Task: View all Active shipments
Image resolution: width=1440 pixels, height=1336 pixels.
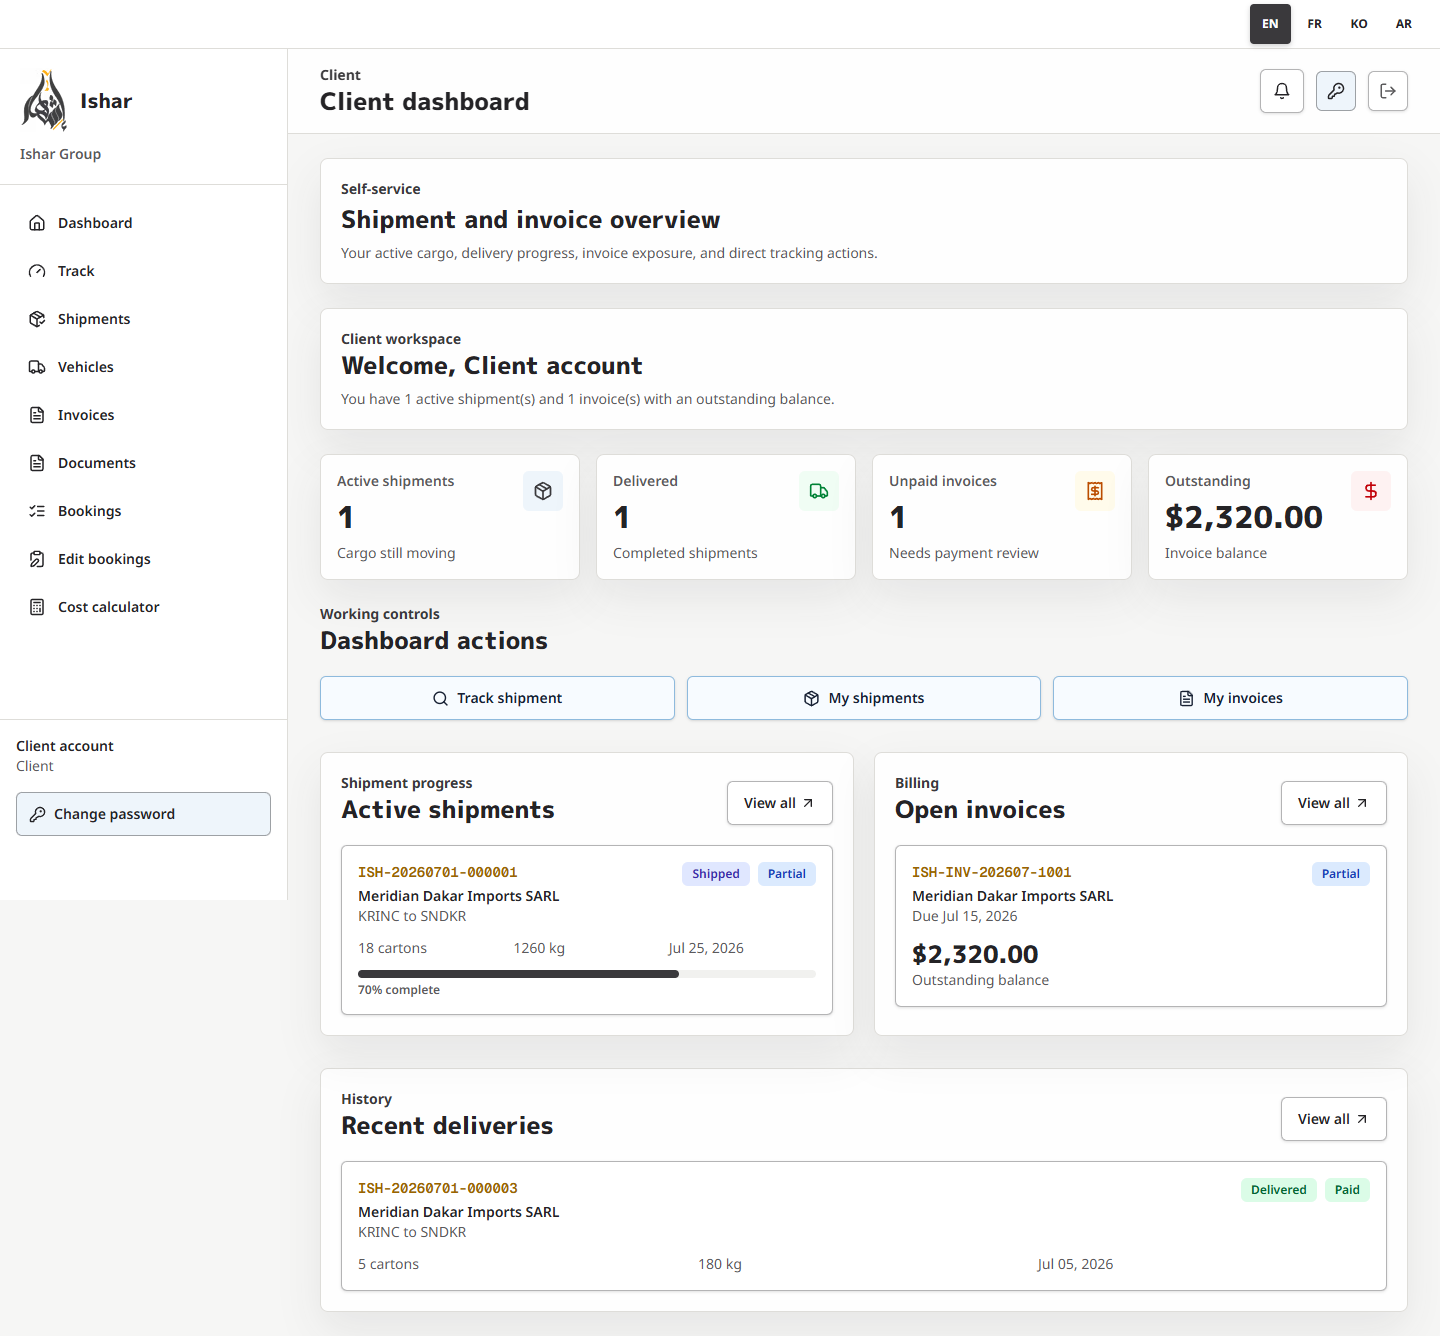Action: 780,803
